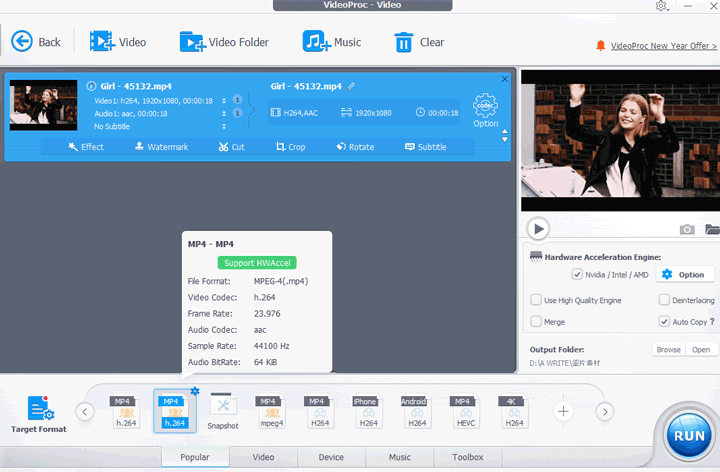
Task: Open the settings gear in title bar
Action: pyautogui.click(x=661, y=6)
